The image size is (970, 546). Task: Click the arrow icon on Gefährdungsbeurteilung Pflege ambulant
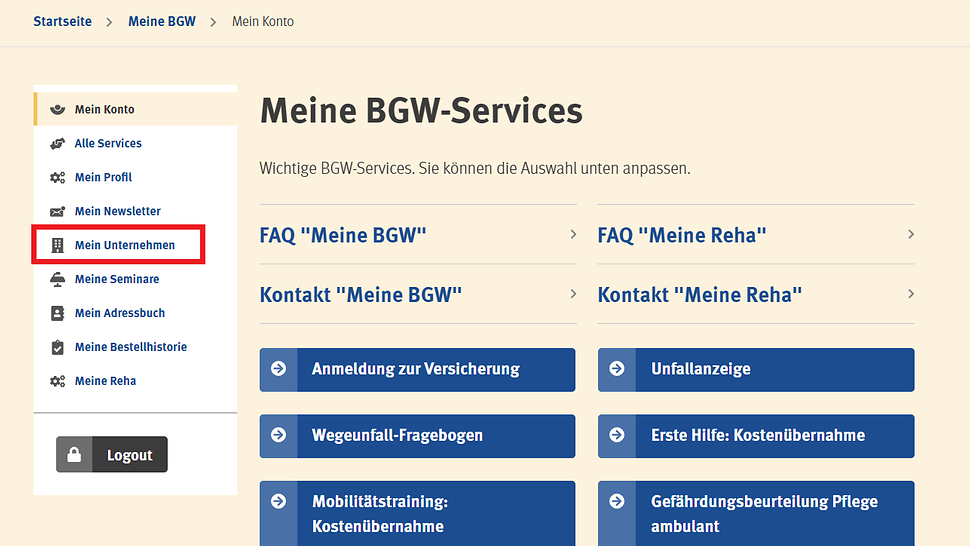617,501
